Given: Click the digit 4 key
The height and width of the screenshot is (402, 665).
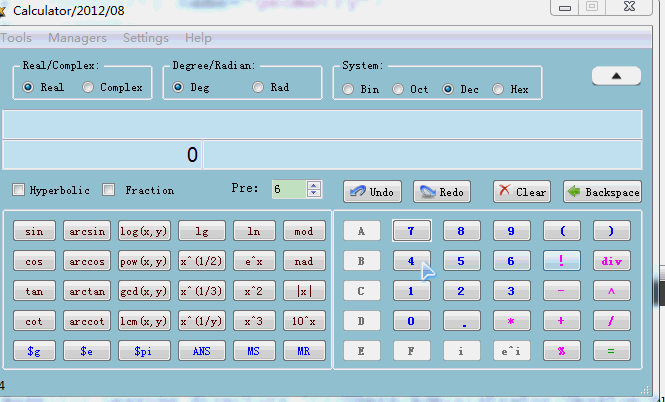Looking at the screenshot, I should click(411, 261).
